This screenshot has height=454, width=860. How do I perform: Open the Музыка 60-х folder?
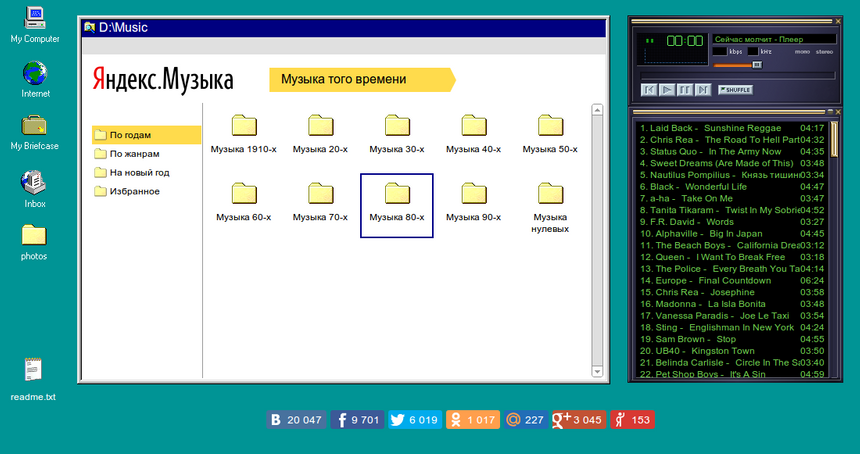pyautogui.click(x=244, y=202)
